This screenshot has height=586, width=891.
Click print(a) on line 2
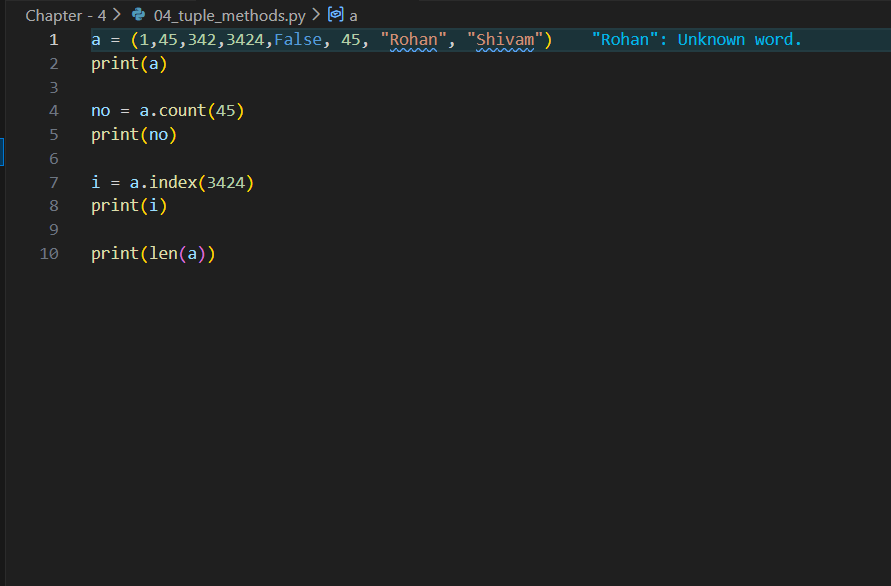(129, 64)
